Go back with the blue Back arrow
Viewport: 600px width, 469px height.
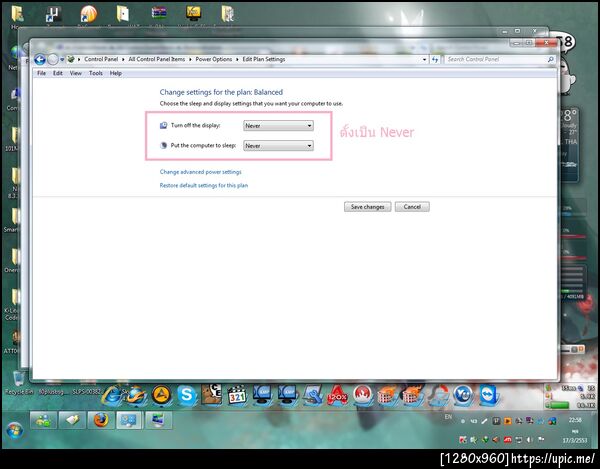click(x=40, y=59)
